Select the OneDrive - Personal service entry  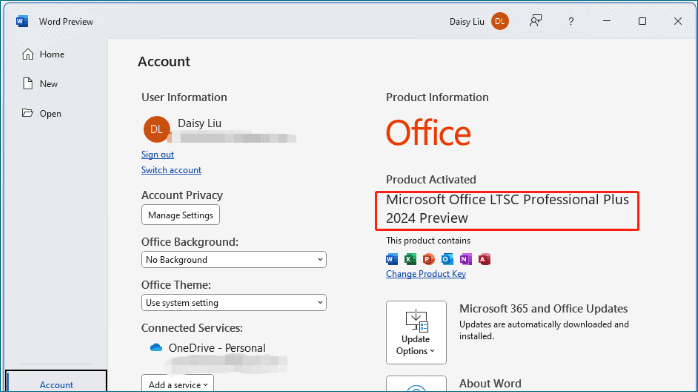(x=217, y=348)
